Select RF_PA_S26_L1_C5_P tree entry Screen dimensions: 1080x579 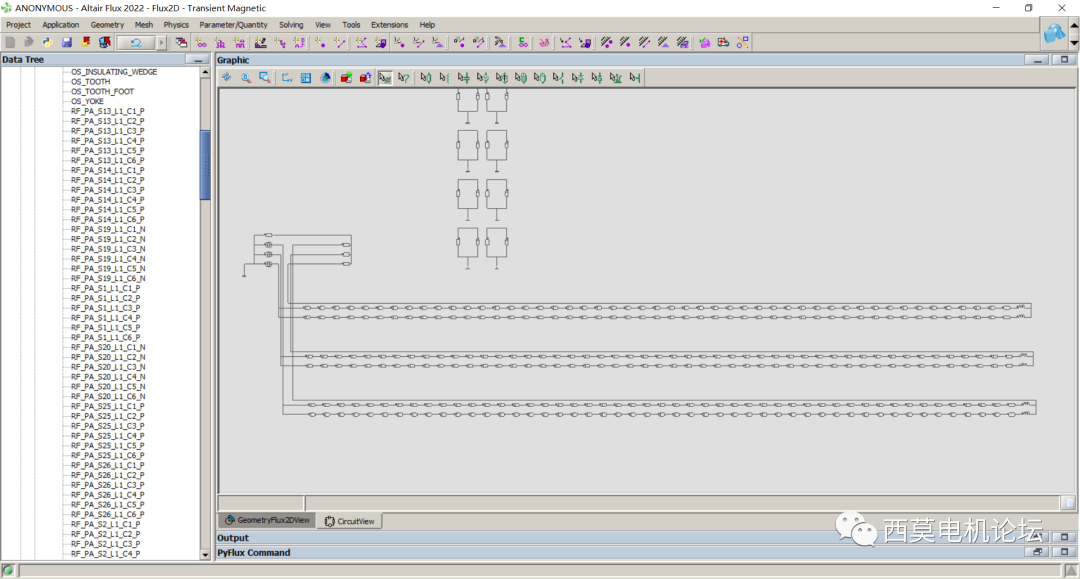coord(107,505)
